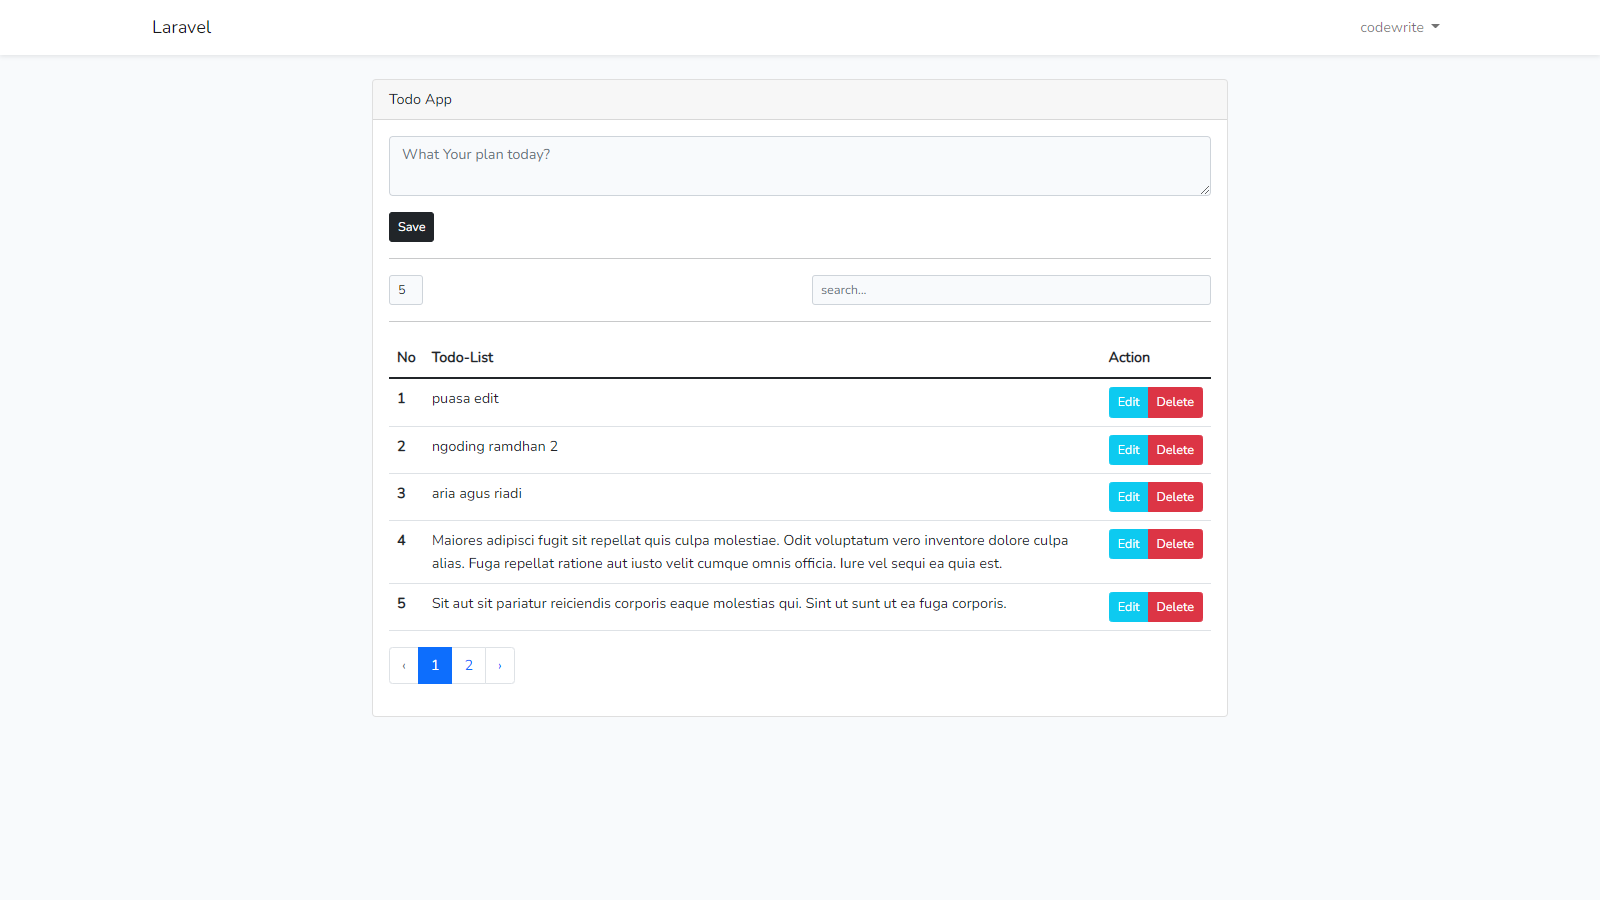Edit the 'puasa edit' todo
The height and width of the screenshot is (900, 1600).
1128,402
